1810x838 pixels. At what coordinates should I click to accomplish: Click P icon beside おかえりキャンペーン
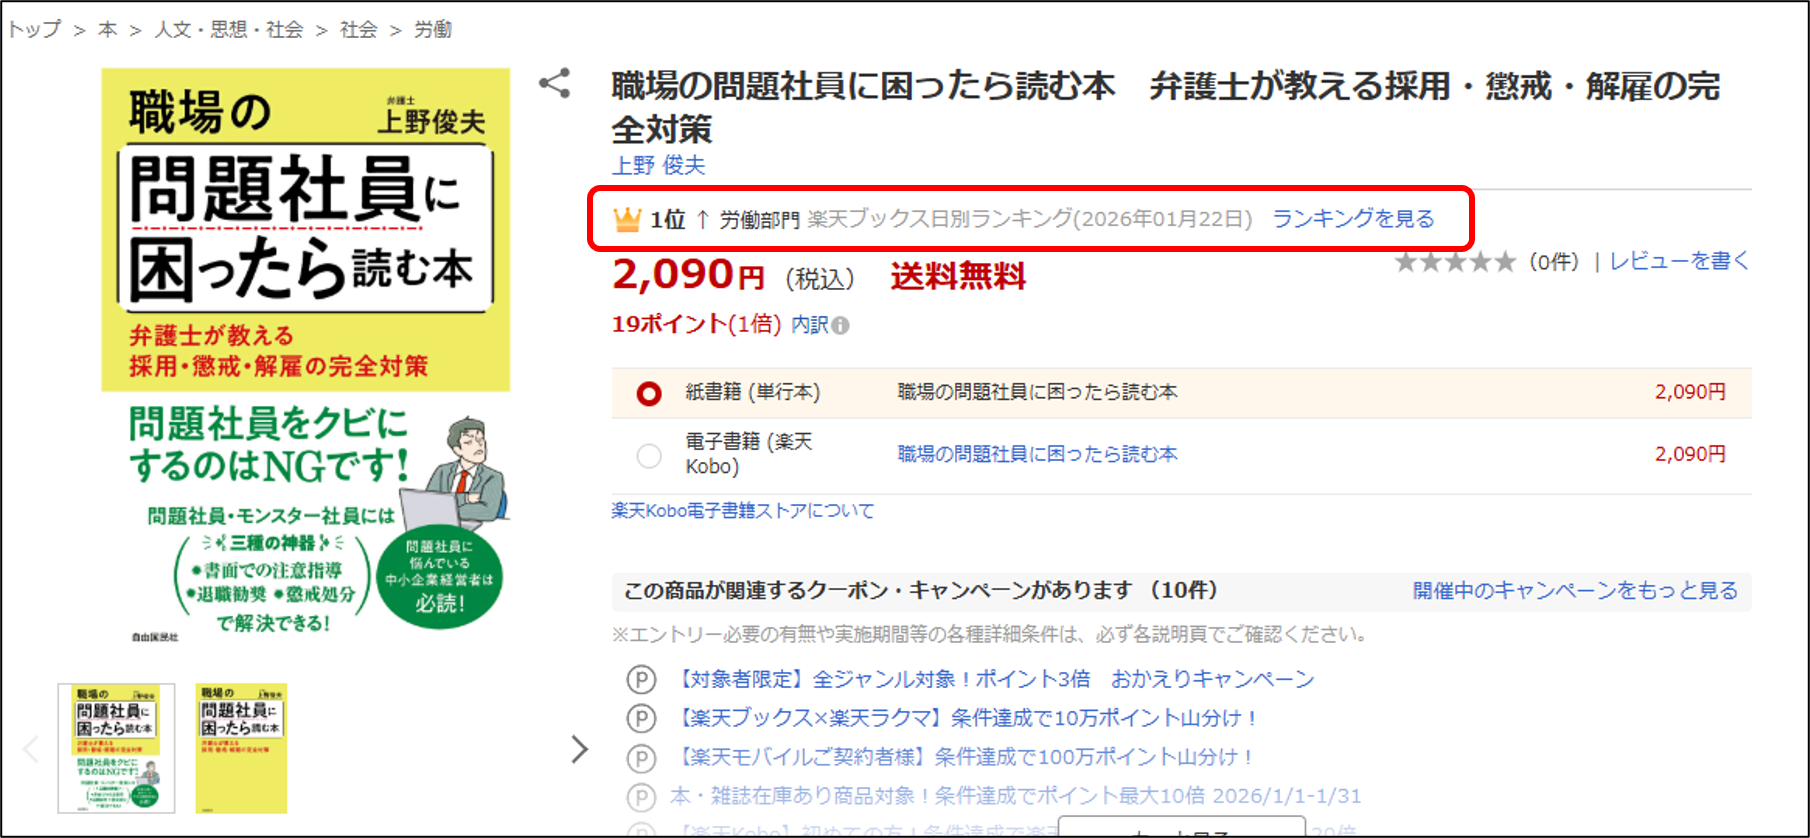[641, 680]
